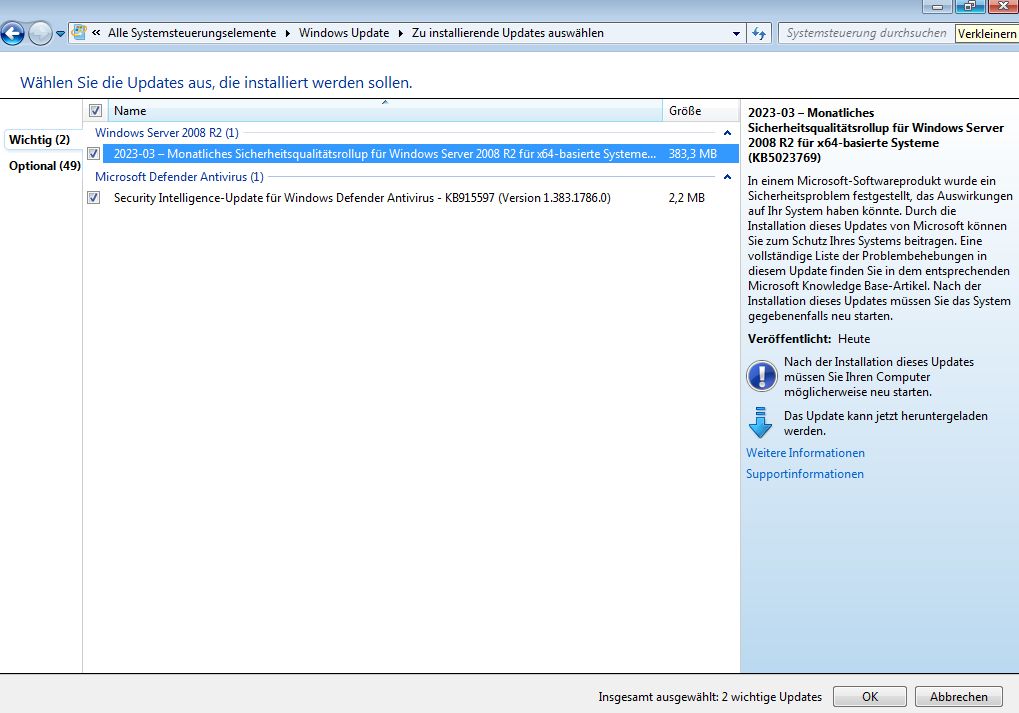The height and width of the screenshot is (713, 1019).
Task: Click the Microsoft Defender Antivirus (1) group label
Action: 179,177
